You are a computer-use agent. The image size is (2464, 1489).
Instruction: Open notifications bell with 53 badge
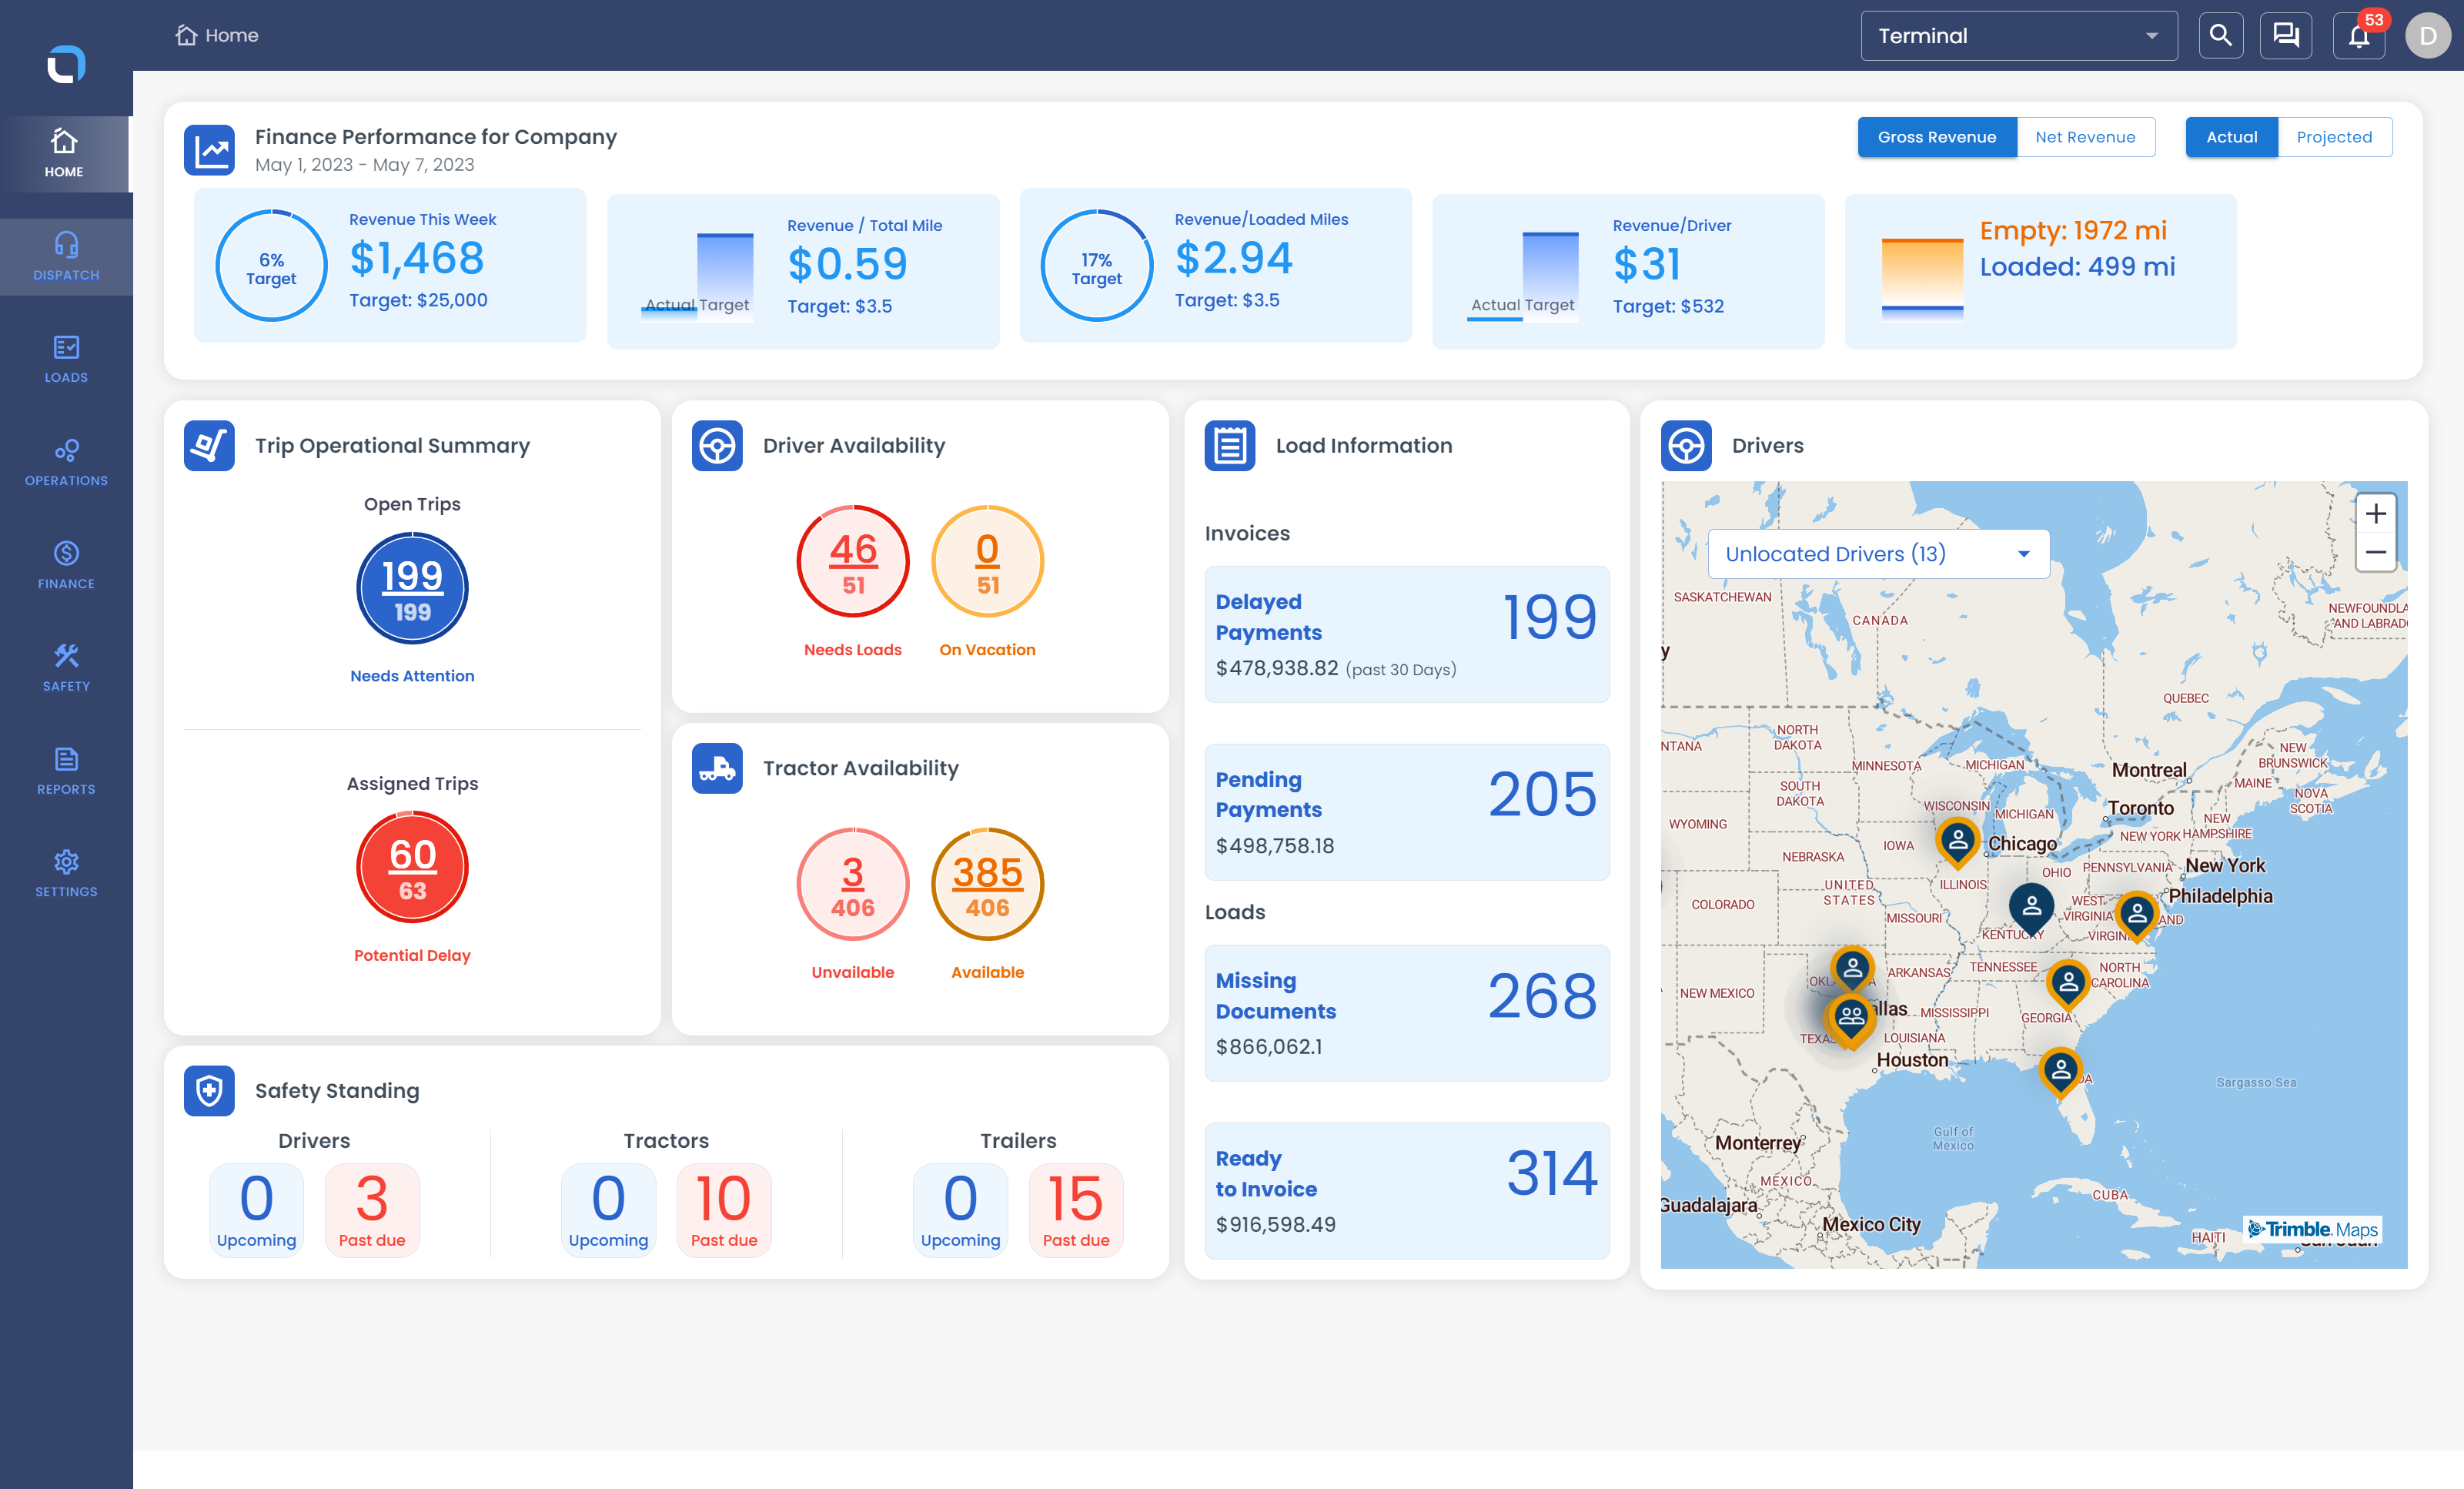pyautogui.click(x=2359, y=36)
